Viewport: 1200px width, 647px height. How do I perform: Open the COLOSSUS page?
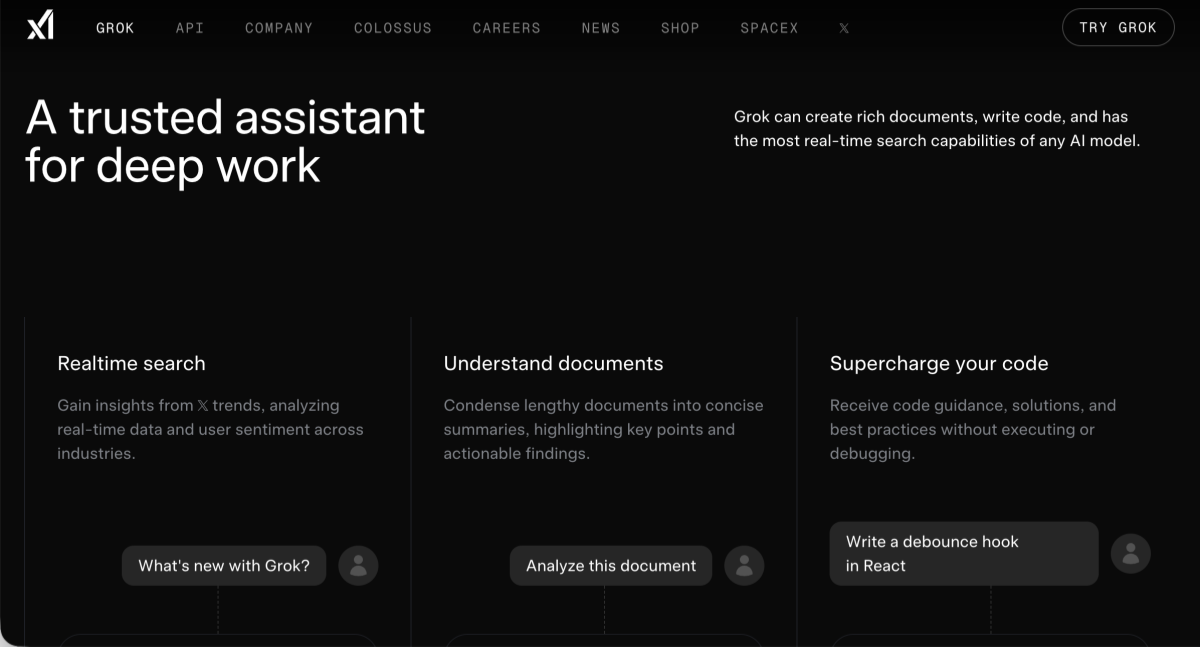392,28
